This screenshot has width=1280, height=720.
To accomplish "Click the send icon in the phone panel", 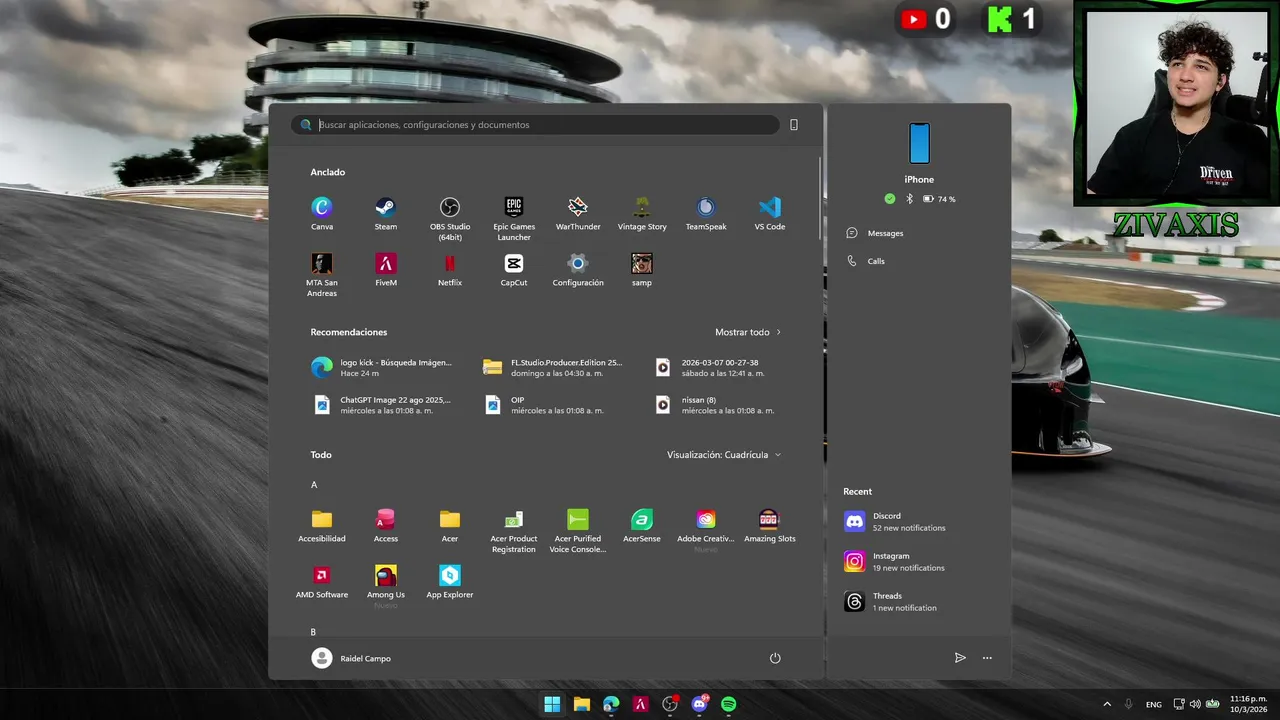I will [x=960, y=658].
